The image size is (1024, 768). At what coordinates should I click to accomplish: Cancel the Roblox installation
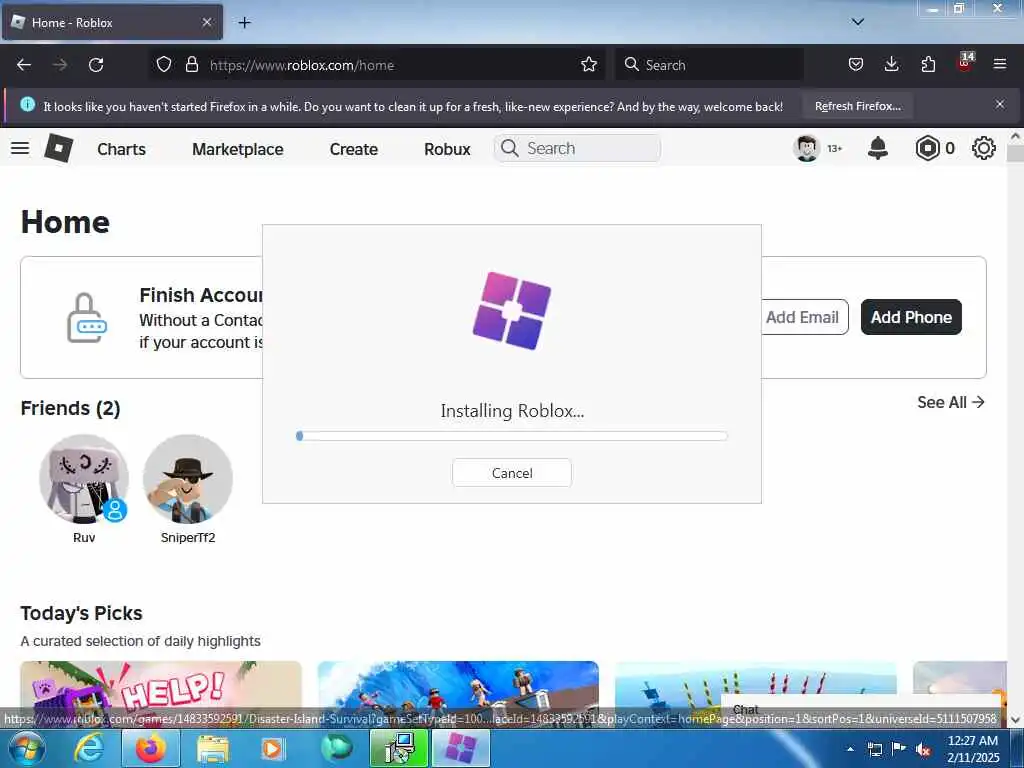[512, 473]
